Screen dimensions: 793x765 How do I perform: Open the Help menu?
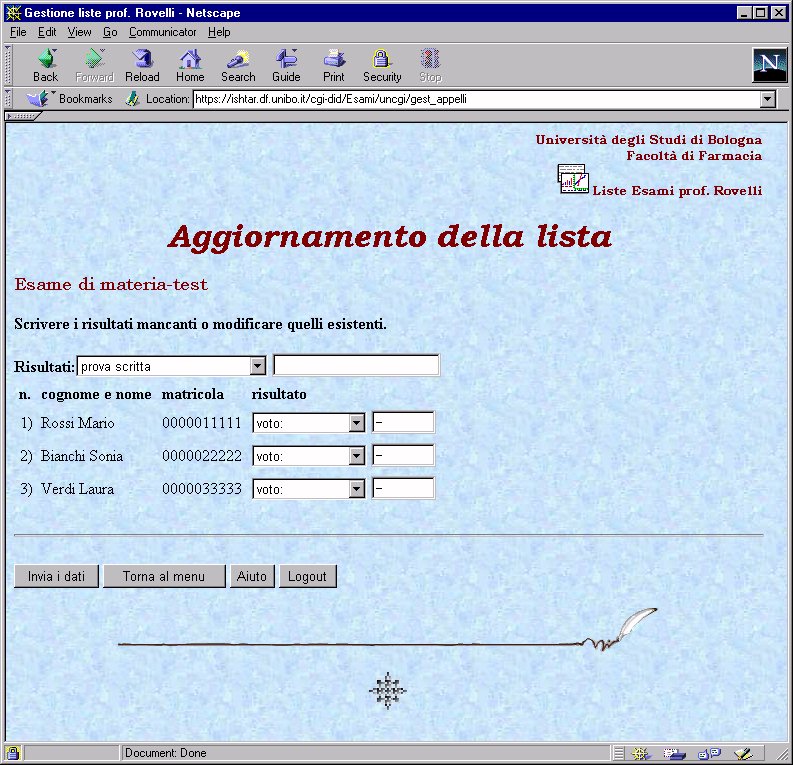tap(219, 32)
